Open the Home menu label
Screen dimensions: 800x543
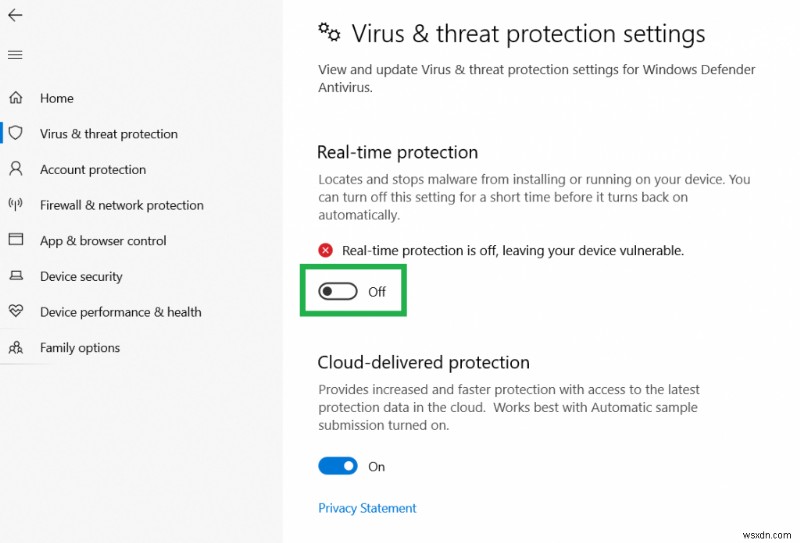pyautogui.click(x=57, y=98)
